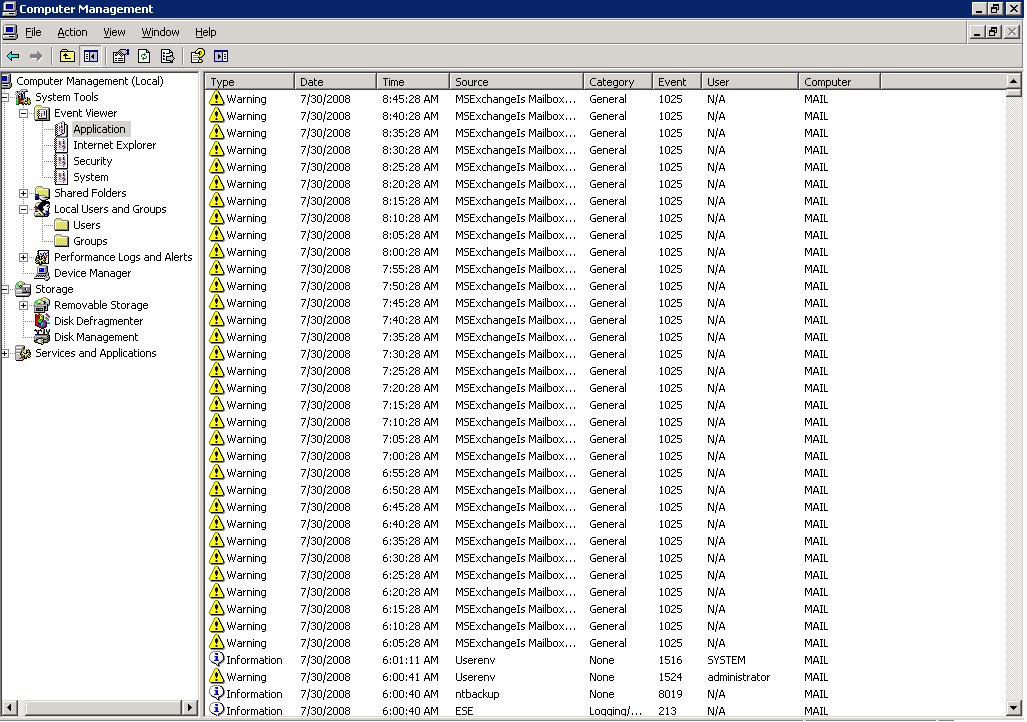Click the Internet Explorer log icon in tree

[62, 145]
